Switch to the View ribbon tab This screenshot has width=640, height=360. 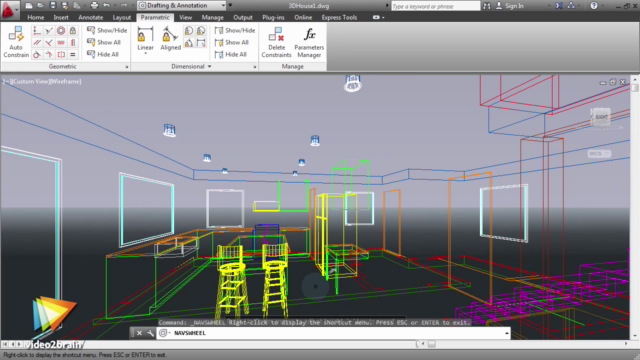(x=185, y=18)
